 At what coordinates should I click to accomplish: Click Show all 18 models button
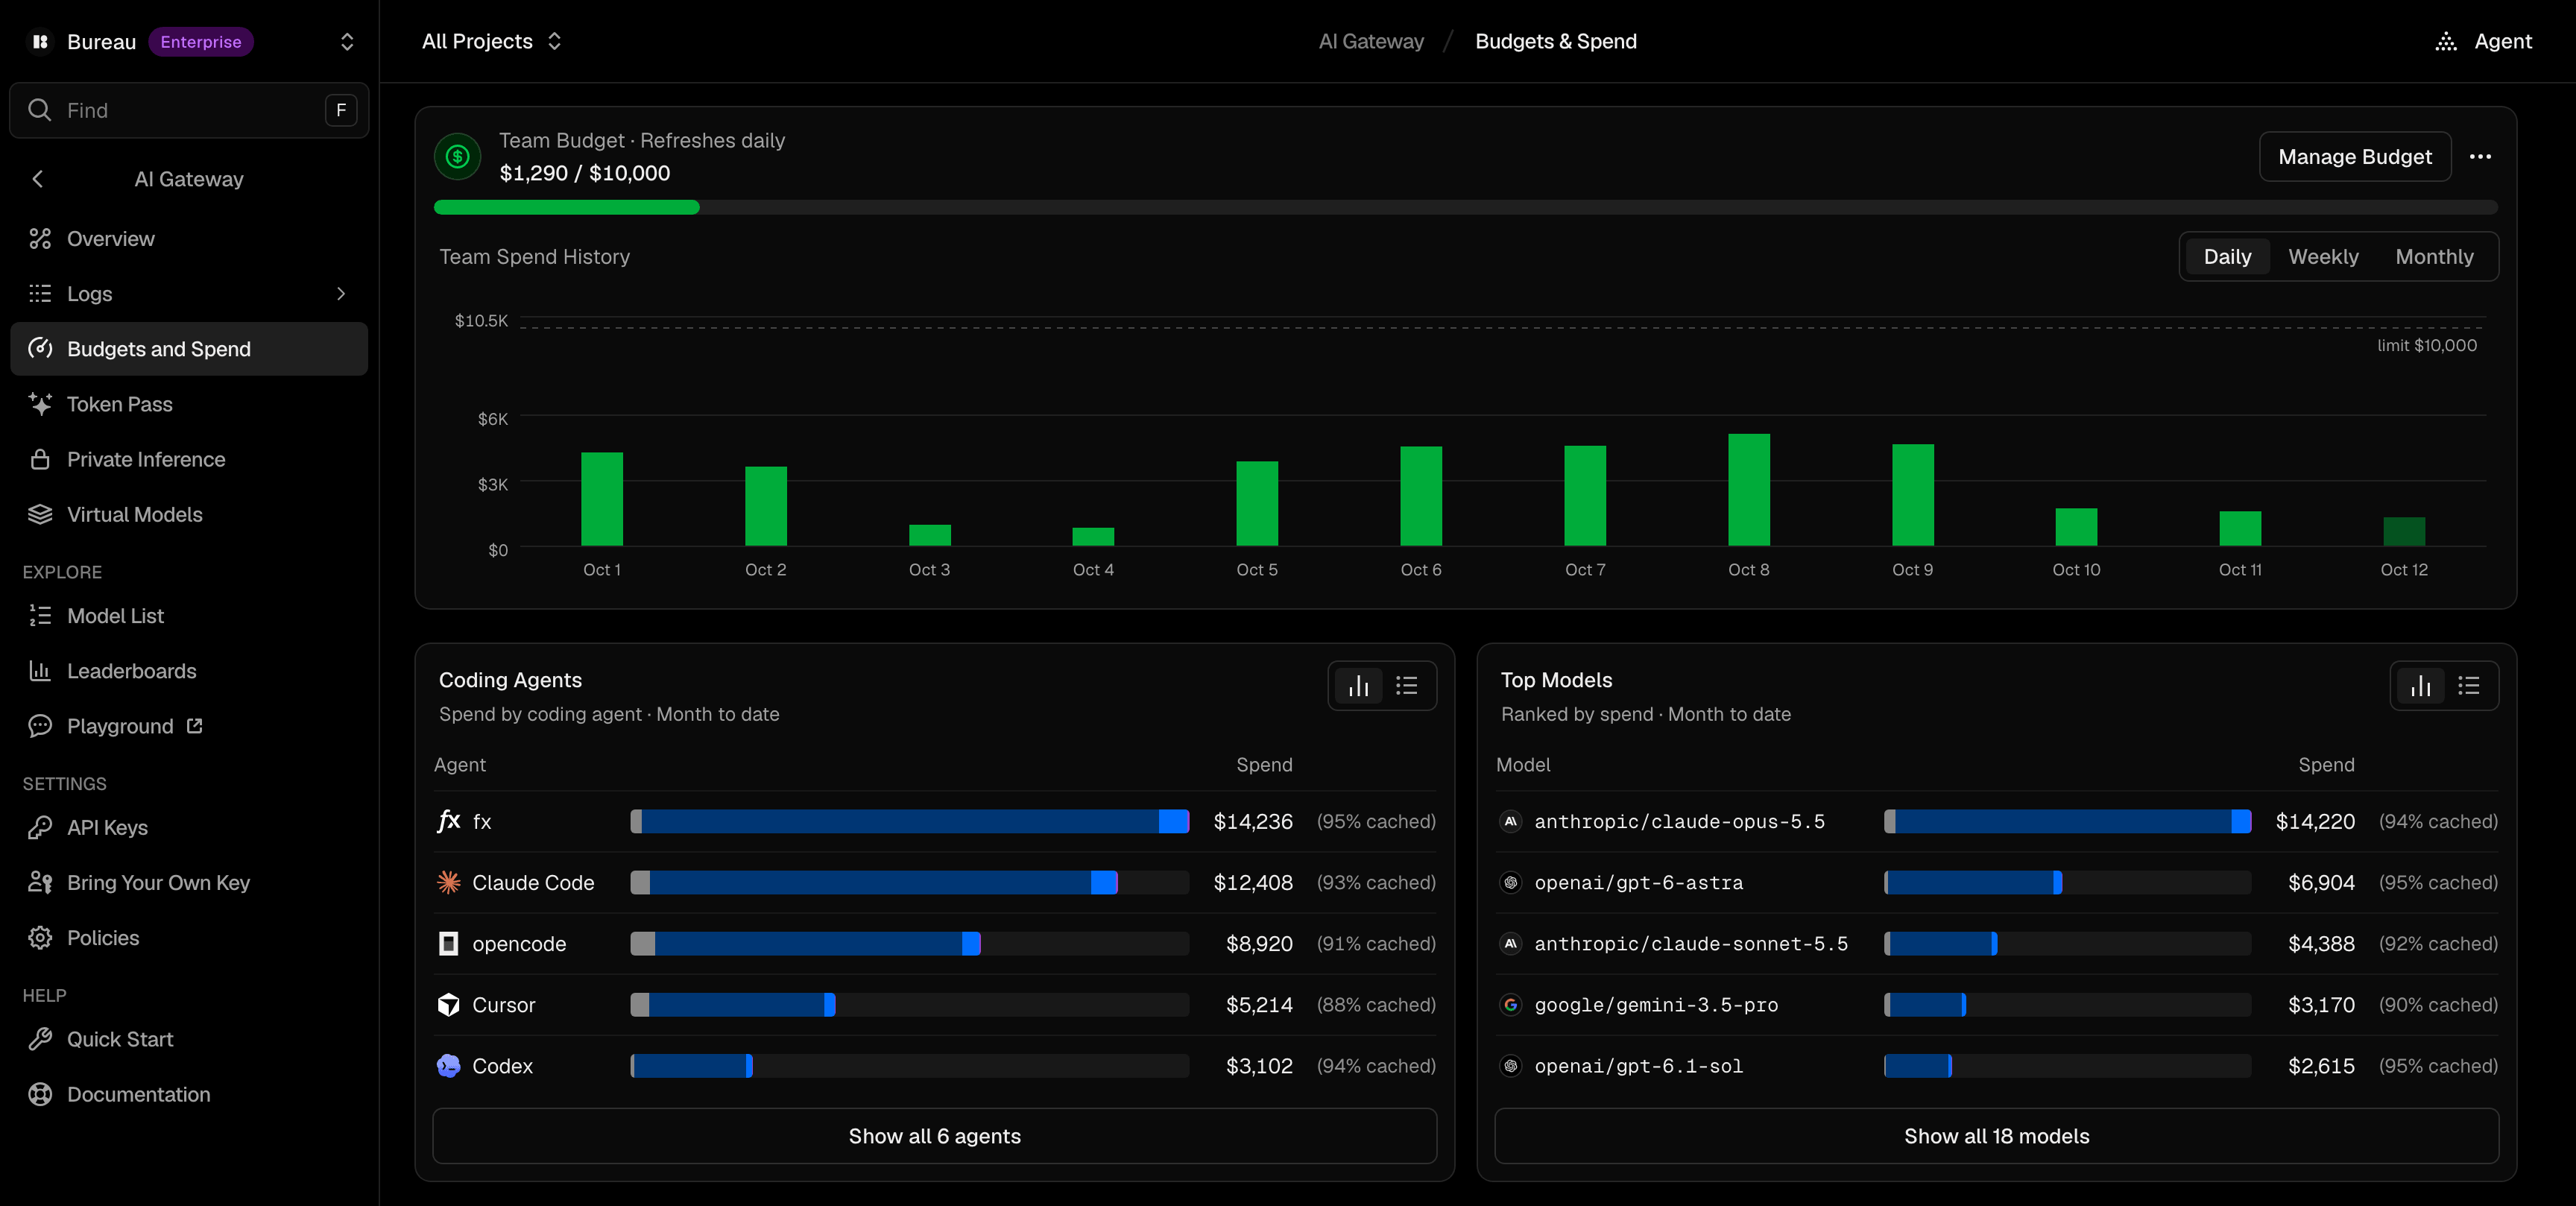coord(1996,1136)
